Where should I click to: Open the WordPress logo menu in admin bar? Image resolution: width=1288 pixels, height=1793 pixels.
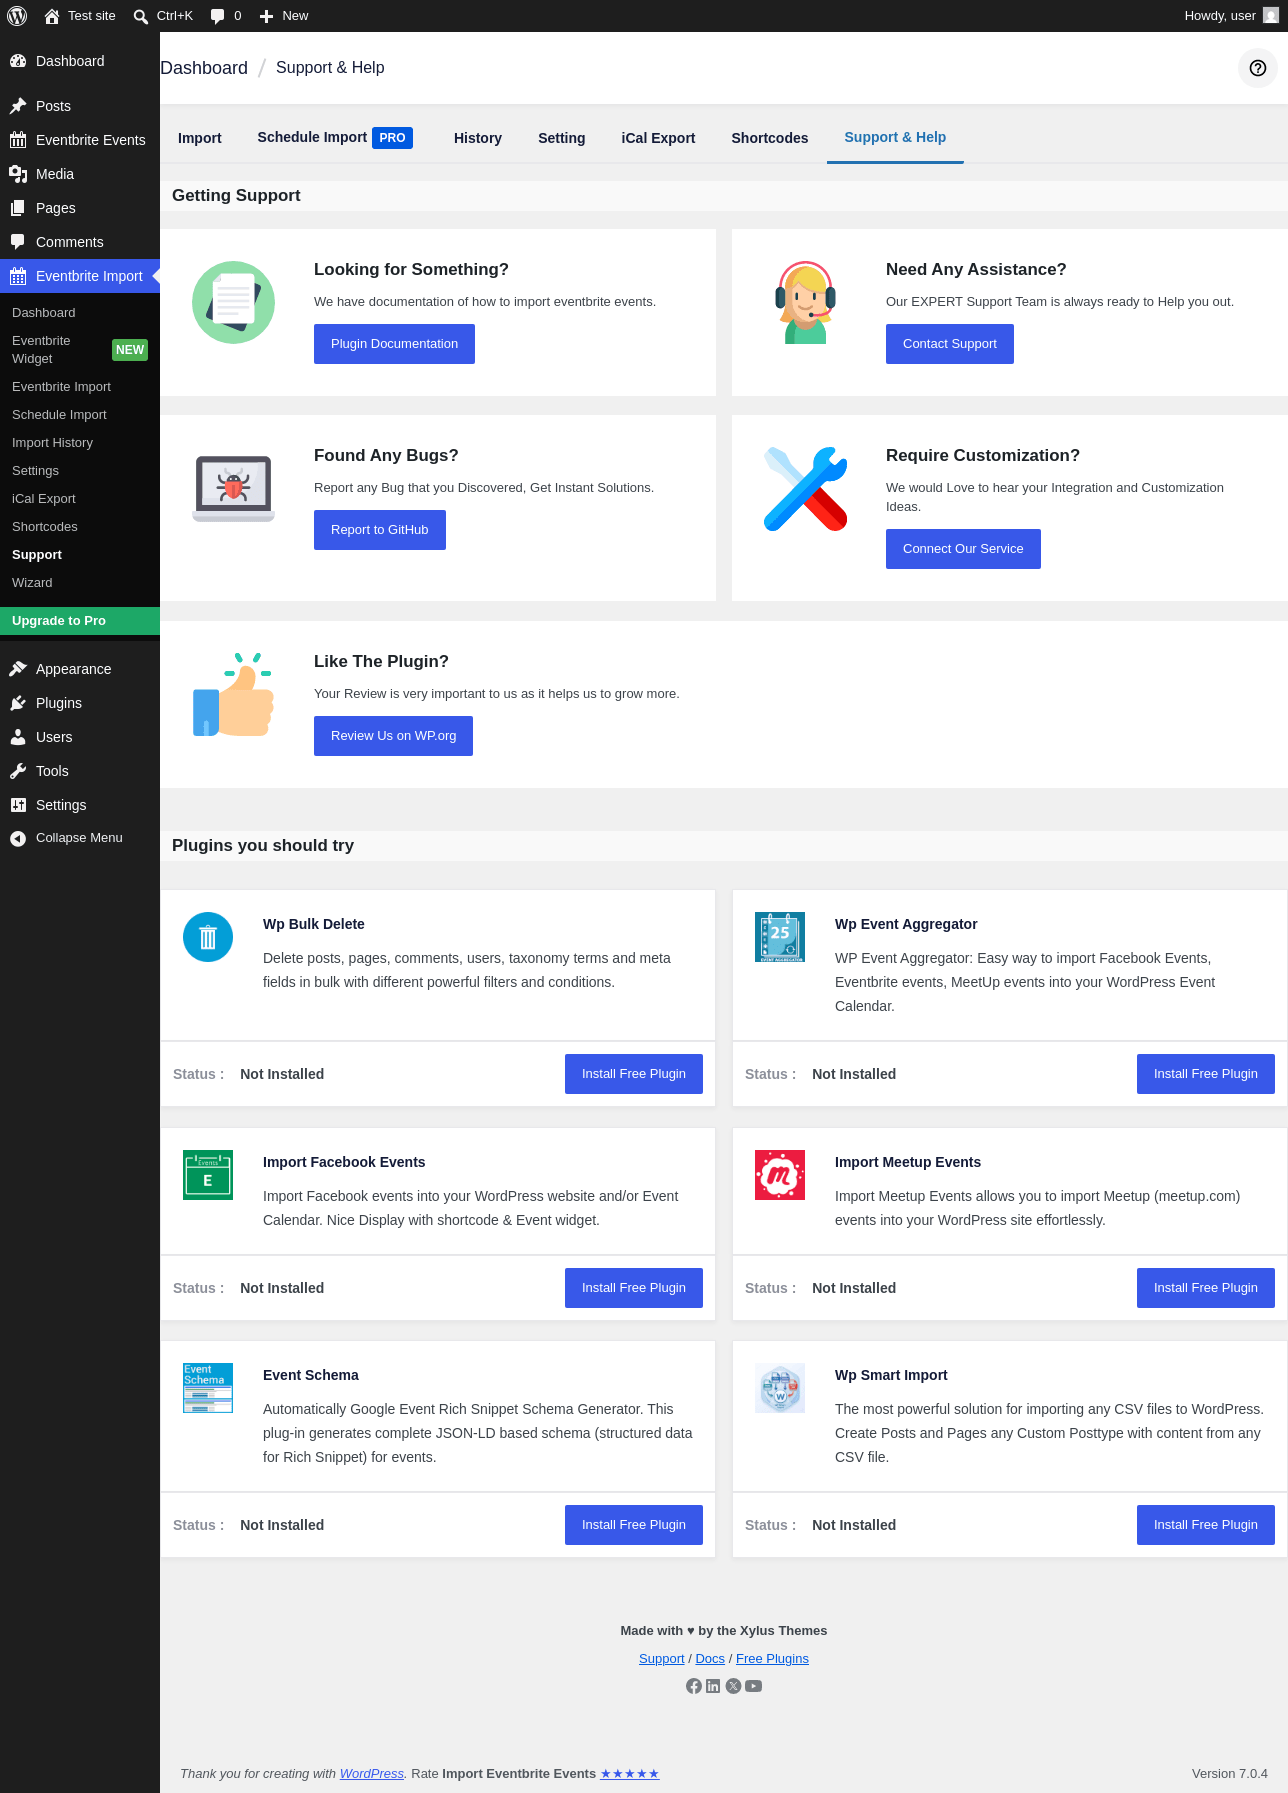point(17,16)
